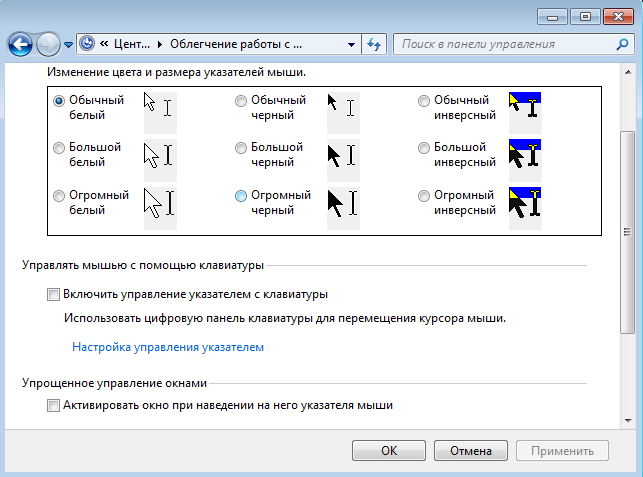Click the Отмена button
This screenshot has width=643, height=477.
471,451
